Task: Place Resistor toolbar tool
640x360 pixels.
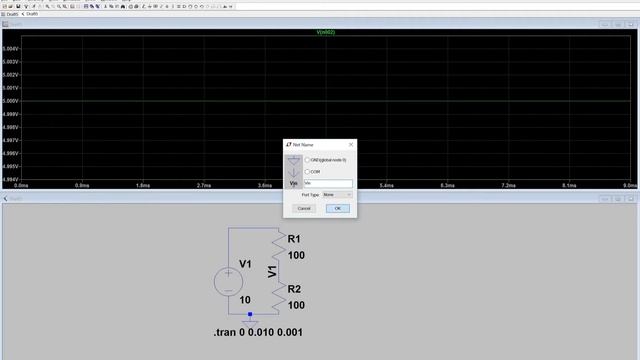Action: [x=161, y=7]
